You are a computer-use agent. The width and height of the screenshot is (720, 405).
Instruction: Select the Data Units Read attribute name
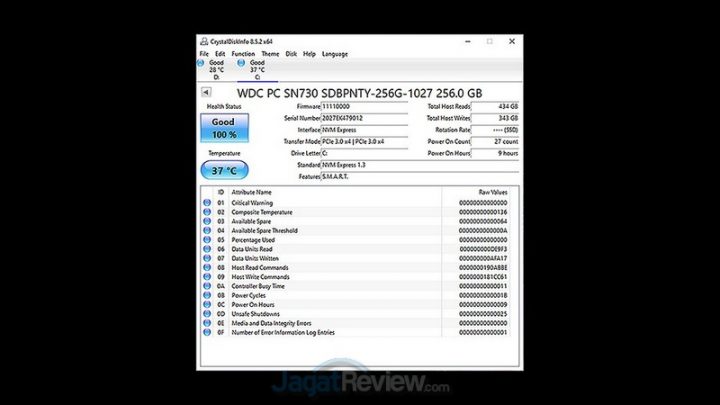point(252,249)
